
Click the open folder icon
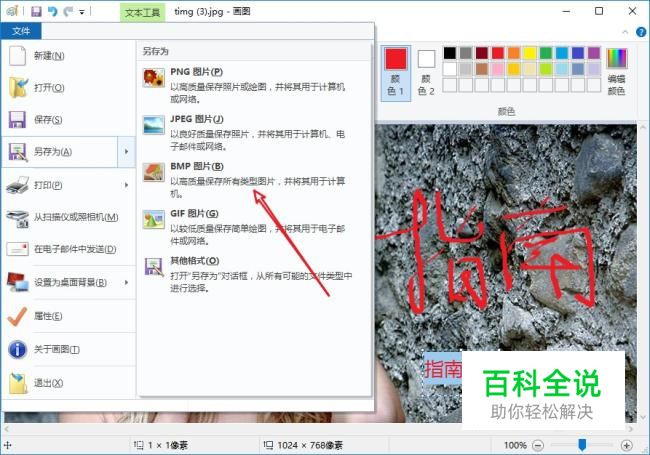(x=18, y=87)
